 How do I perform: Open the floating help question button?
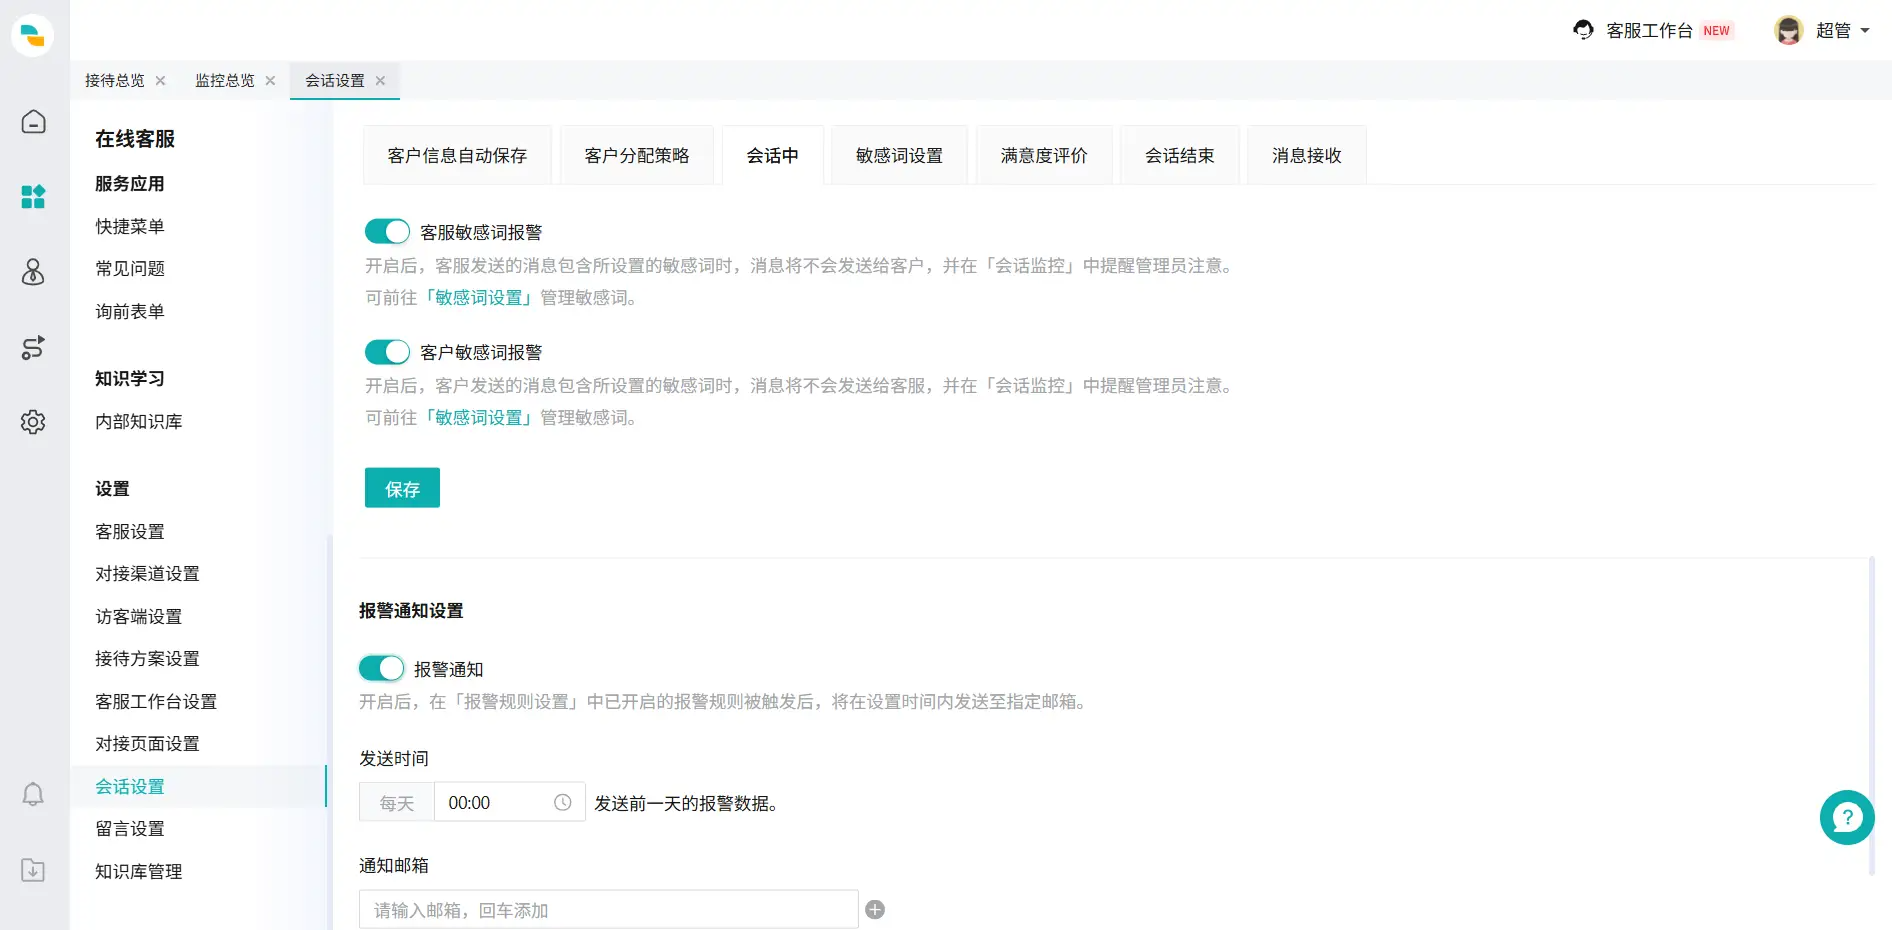pos(1847,818)
